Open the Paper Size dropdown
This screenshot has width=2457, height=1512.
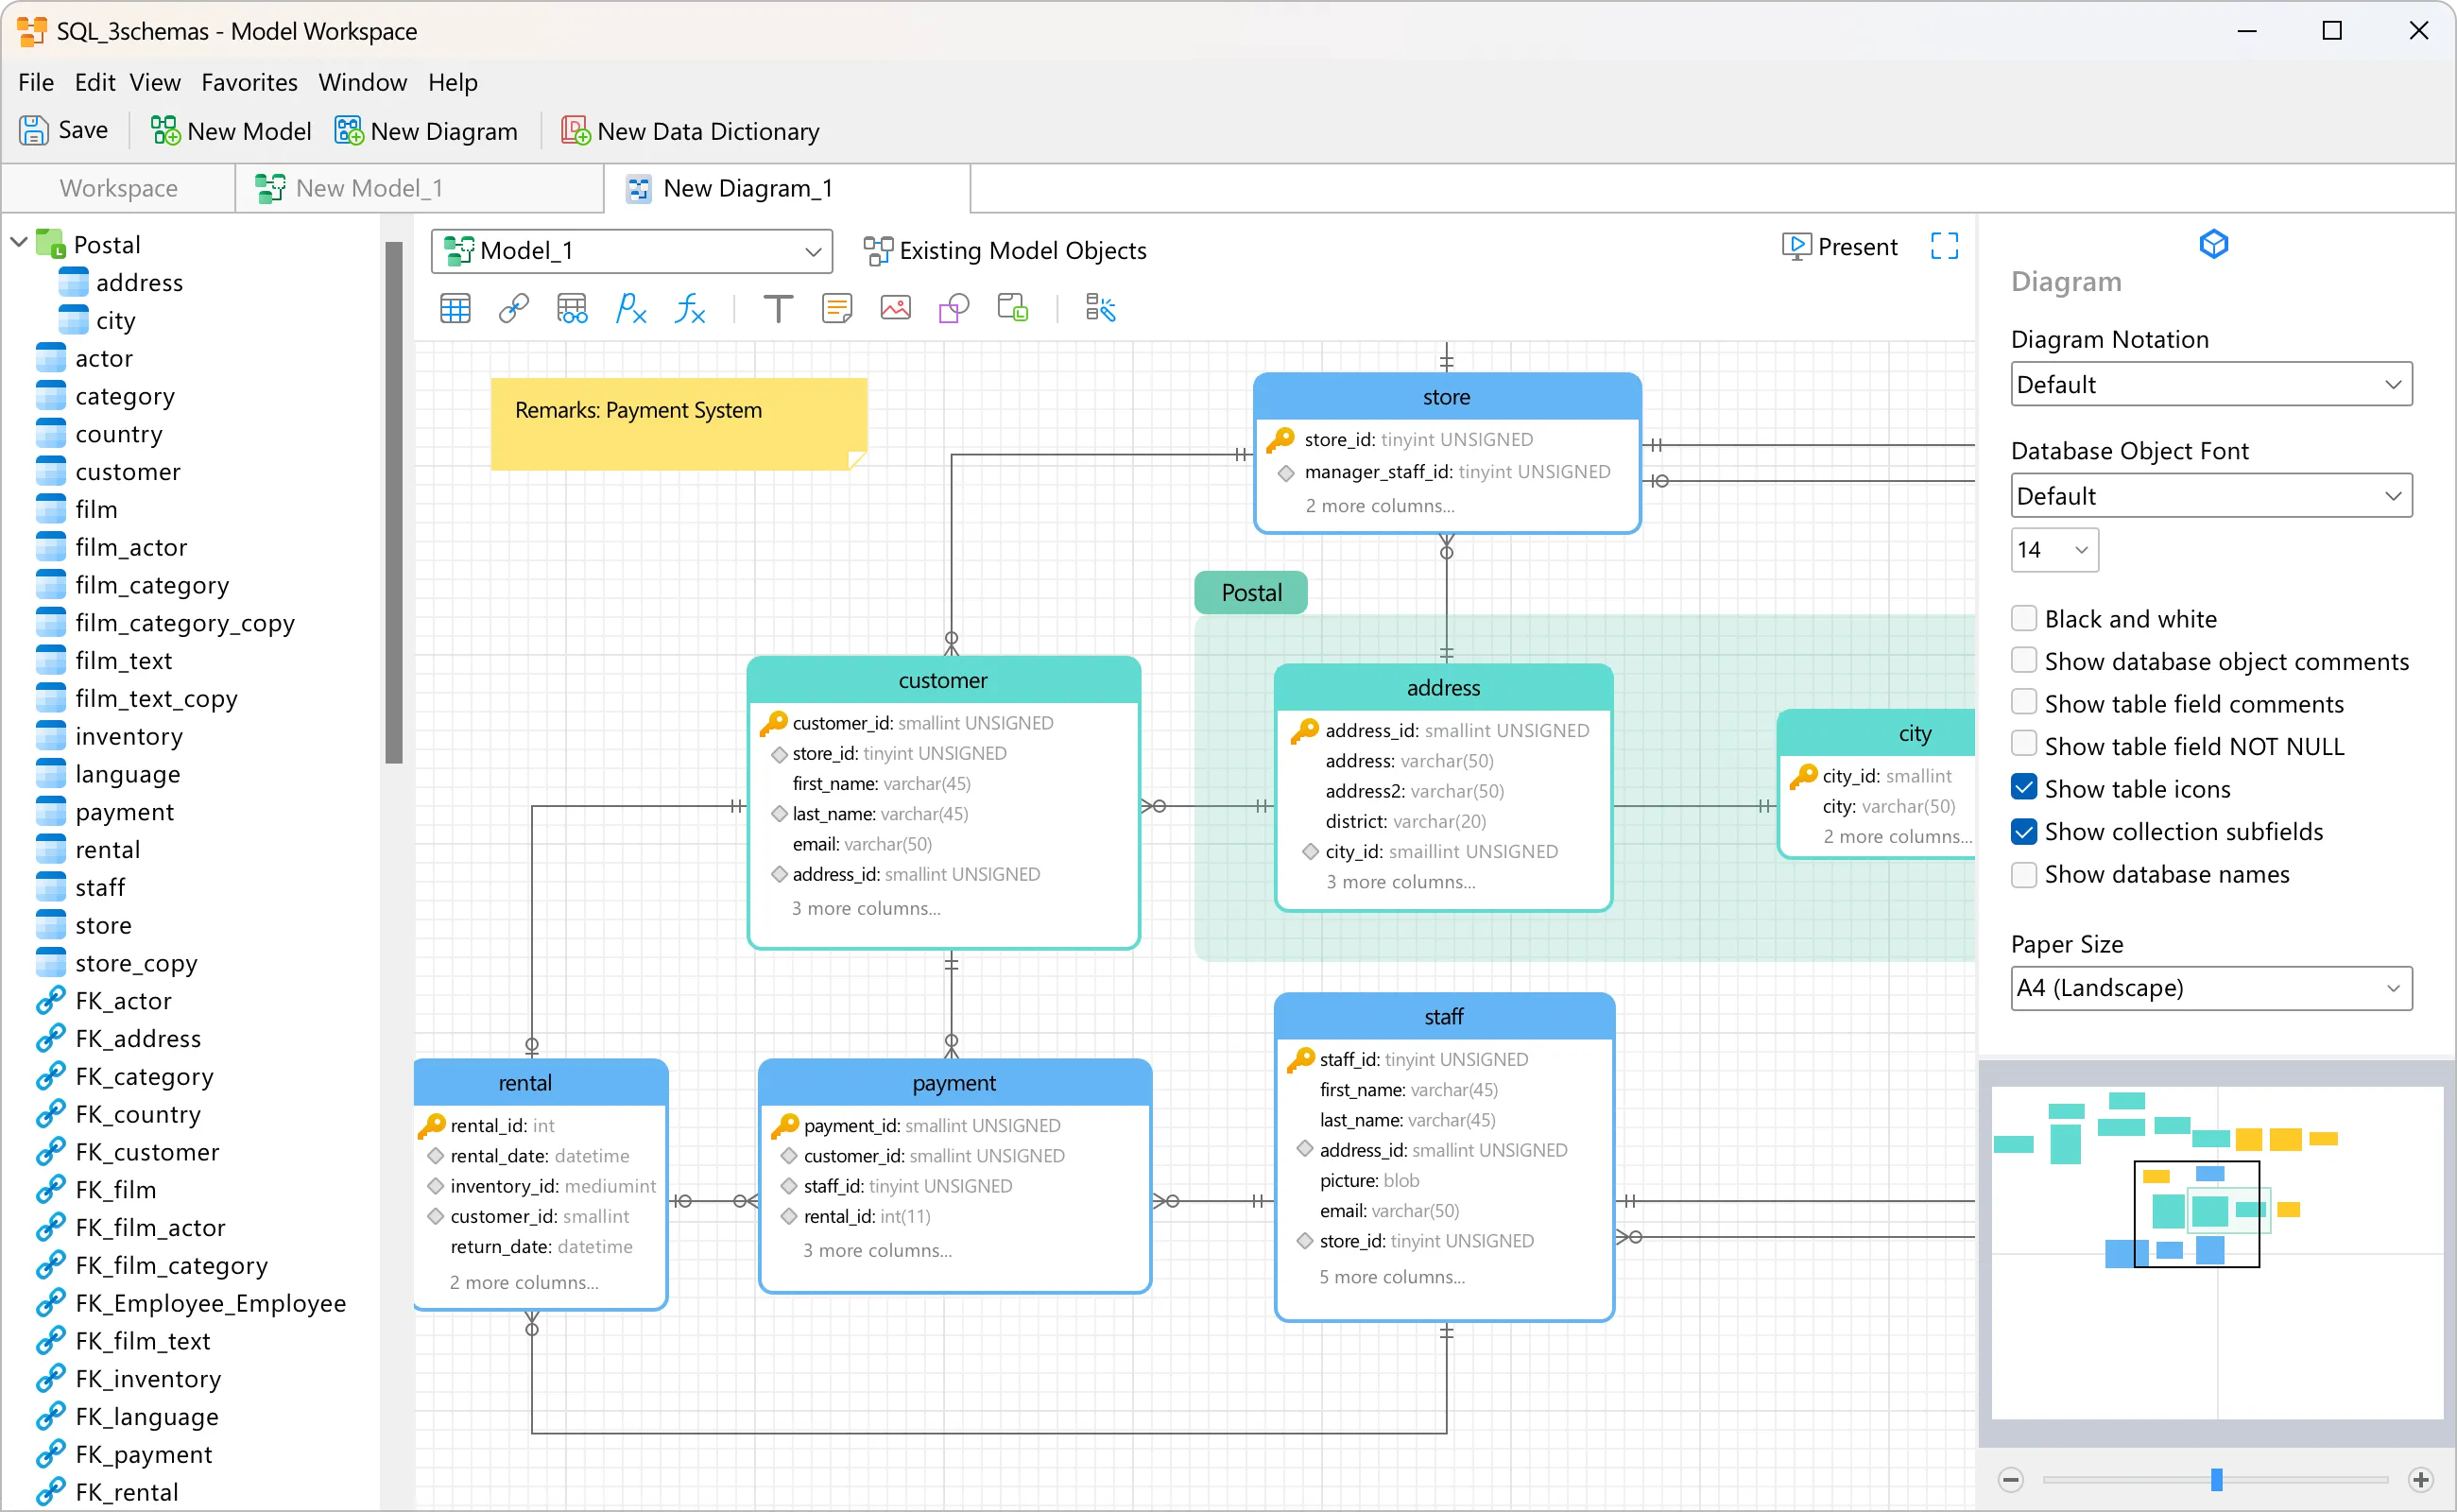(x=2211, y=988)
